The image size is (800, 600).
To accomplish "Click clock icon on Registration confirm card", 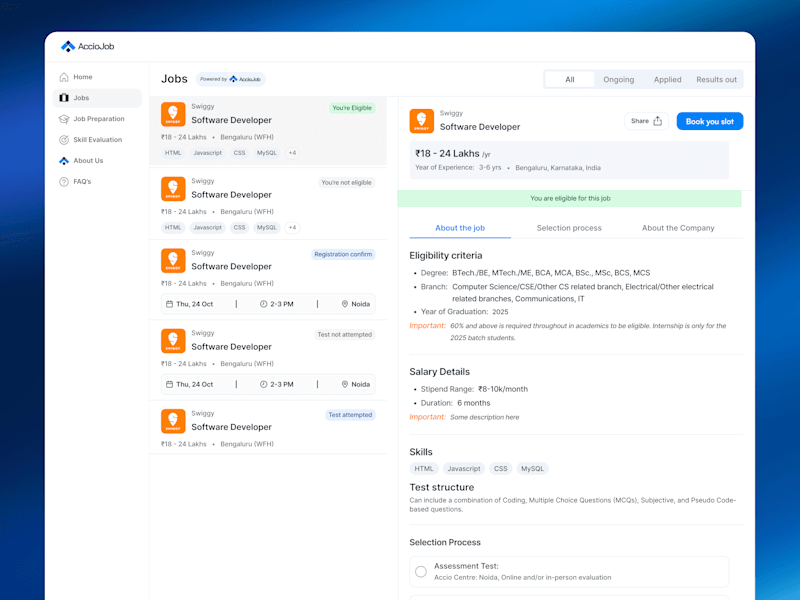I will pos(263,304).
